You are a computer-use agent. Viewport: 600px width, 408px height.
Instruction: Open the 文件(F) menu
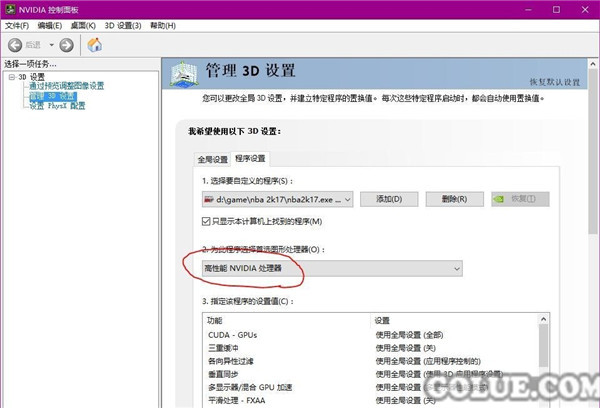point(18,25)
